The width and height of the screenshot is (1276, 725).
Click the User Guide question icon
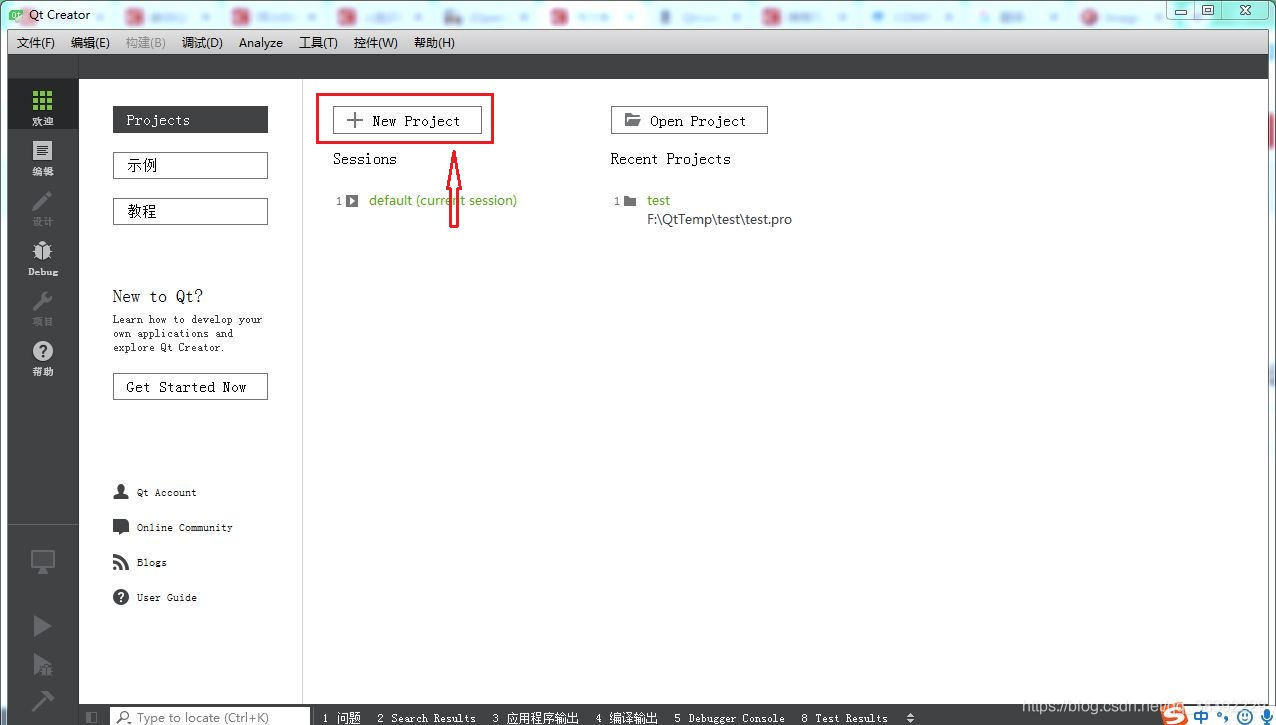tap(121, 597)
